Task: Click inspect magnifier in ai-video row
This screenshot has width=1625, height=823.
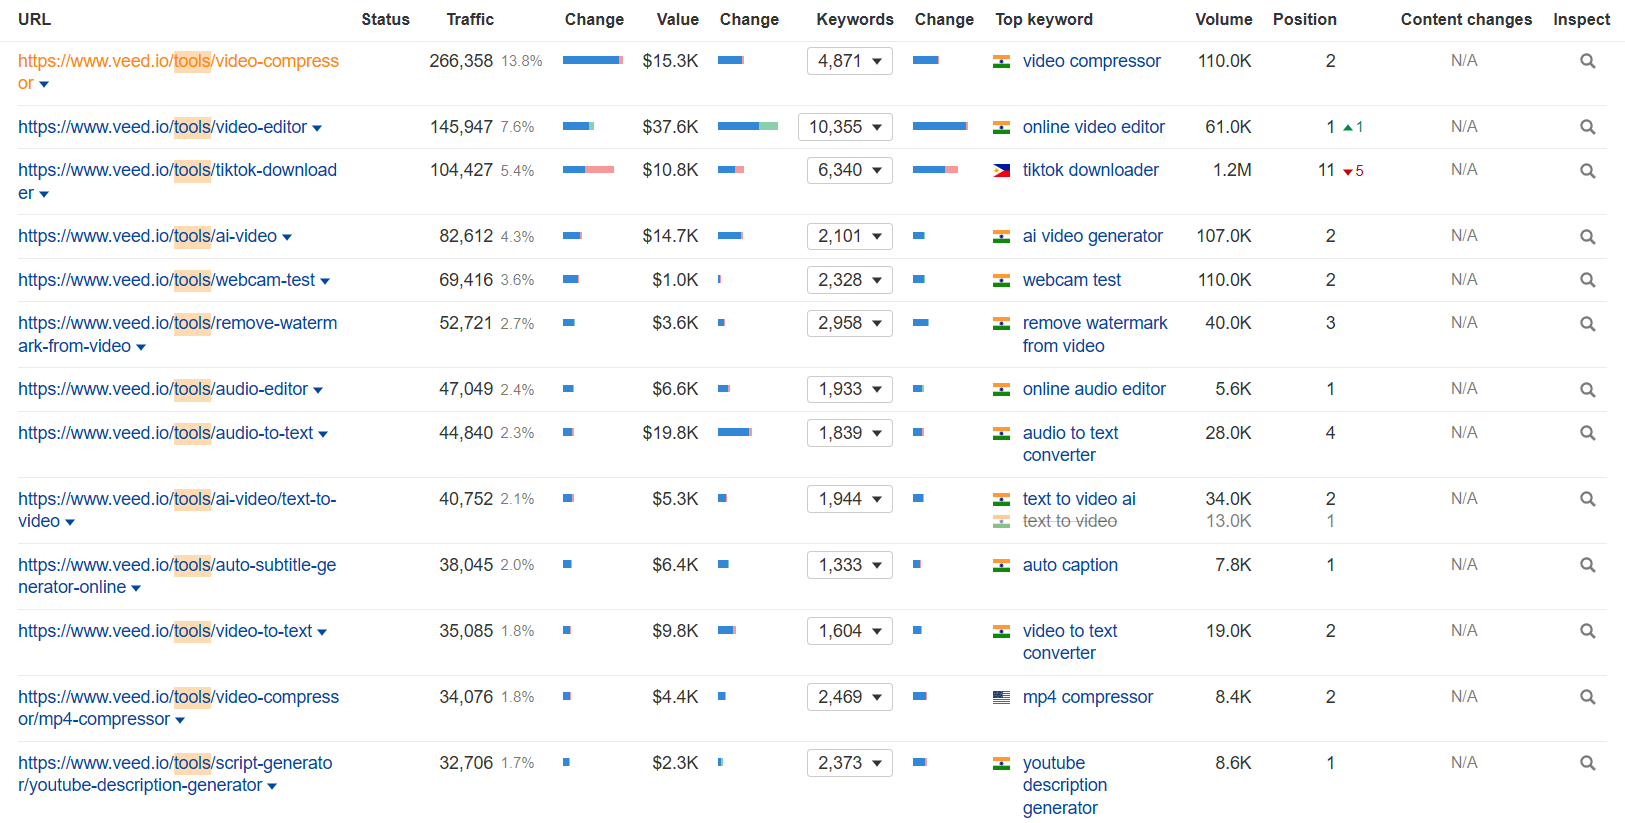Action: click(1587, 237)
